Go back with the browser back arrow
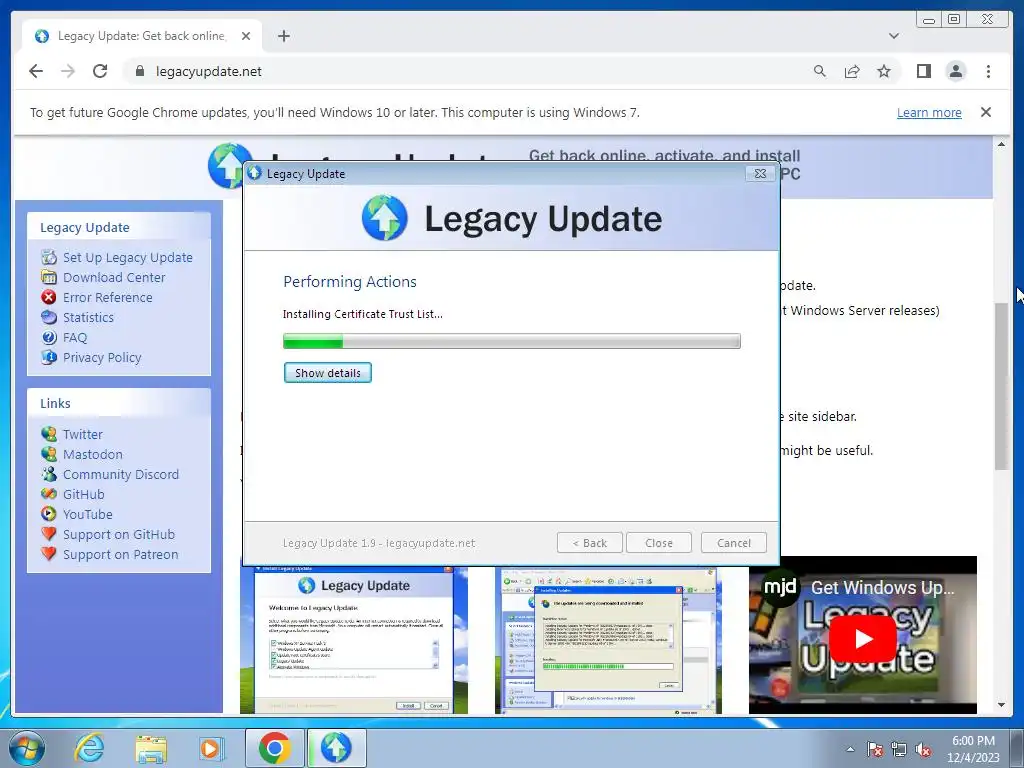This screenshot has width=1024, height=768. [36, 71]
